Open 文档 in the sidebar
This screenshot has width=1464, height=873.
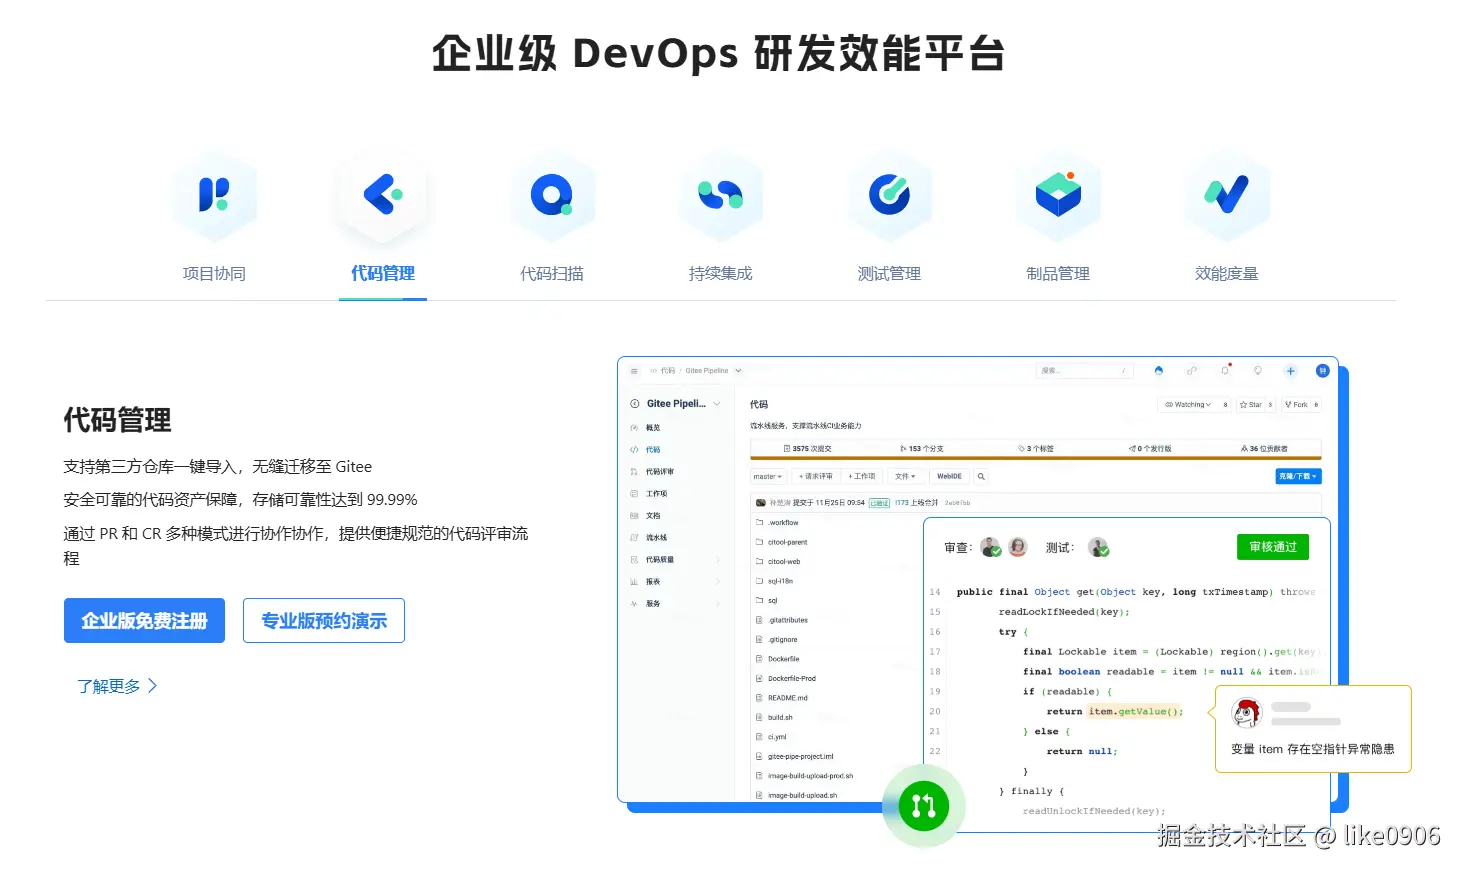(x=653, y=516)
